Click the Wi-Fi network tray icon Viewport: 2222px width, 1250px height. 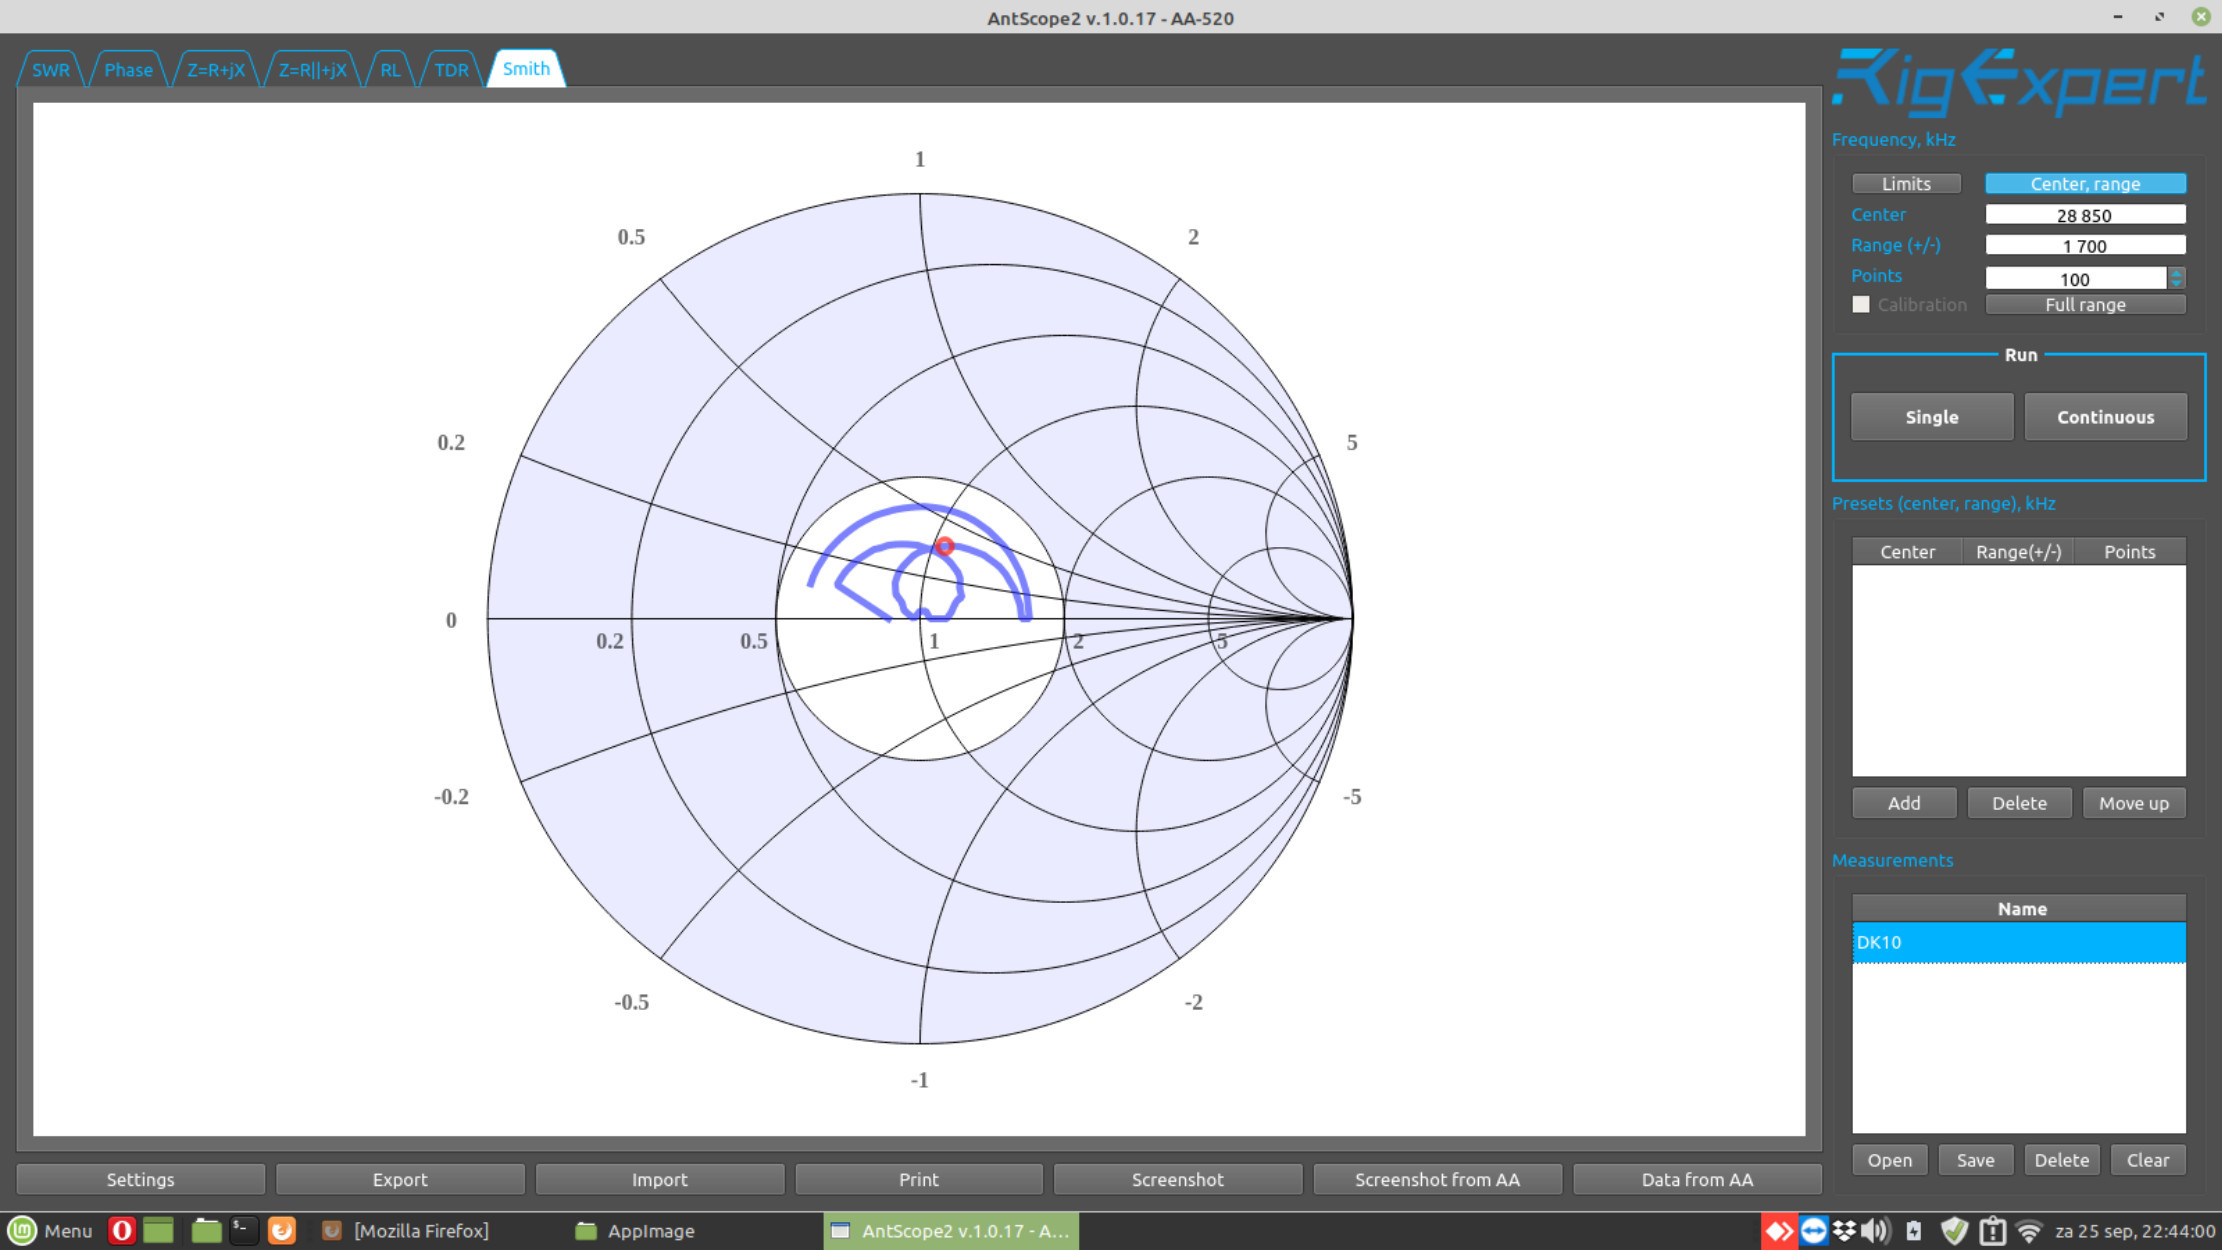[2028, 1230]
